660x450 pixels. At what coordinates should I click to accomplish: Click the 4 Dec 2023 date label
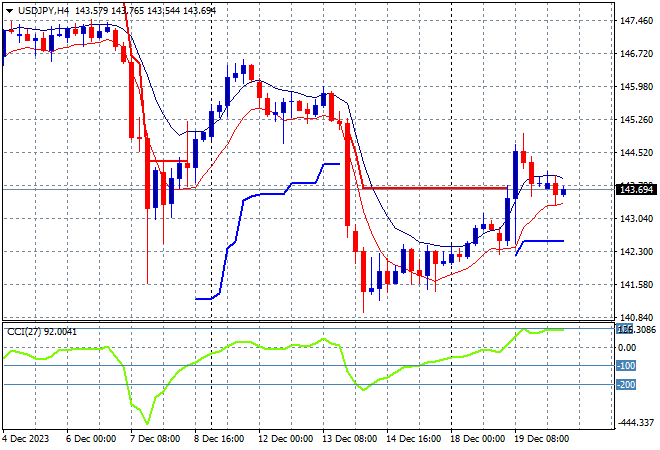25,439
